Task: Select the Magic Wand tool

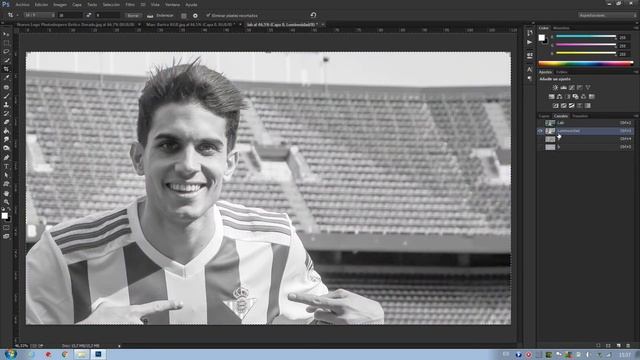Action: [6, 60]
